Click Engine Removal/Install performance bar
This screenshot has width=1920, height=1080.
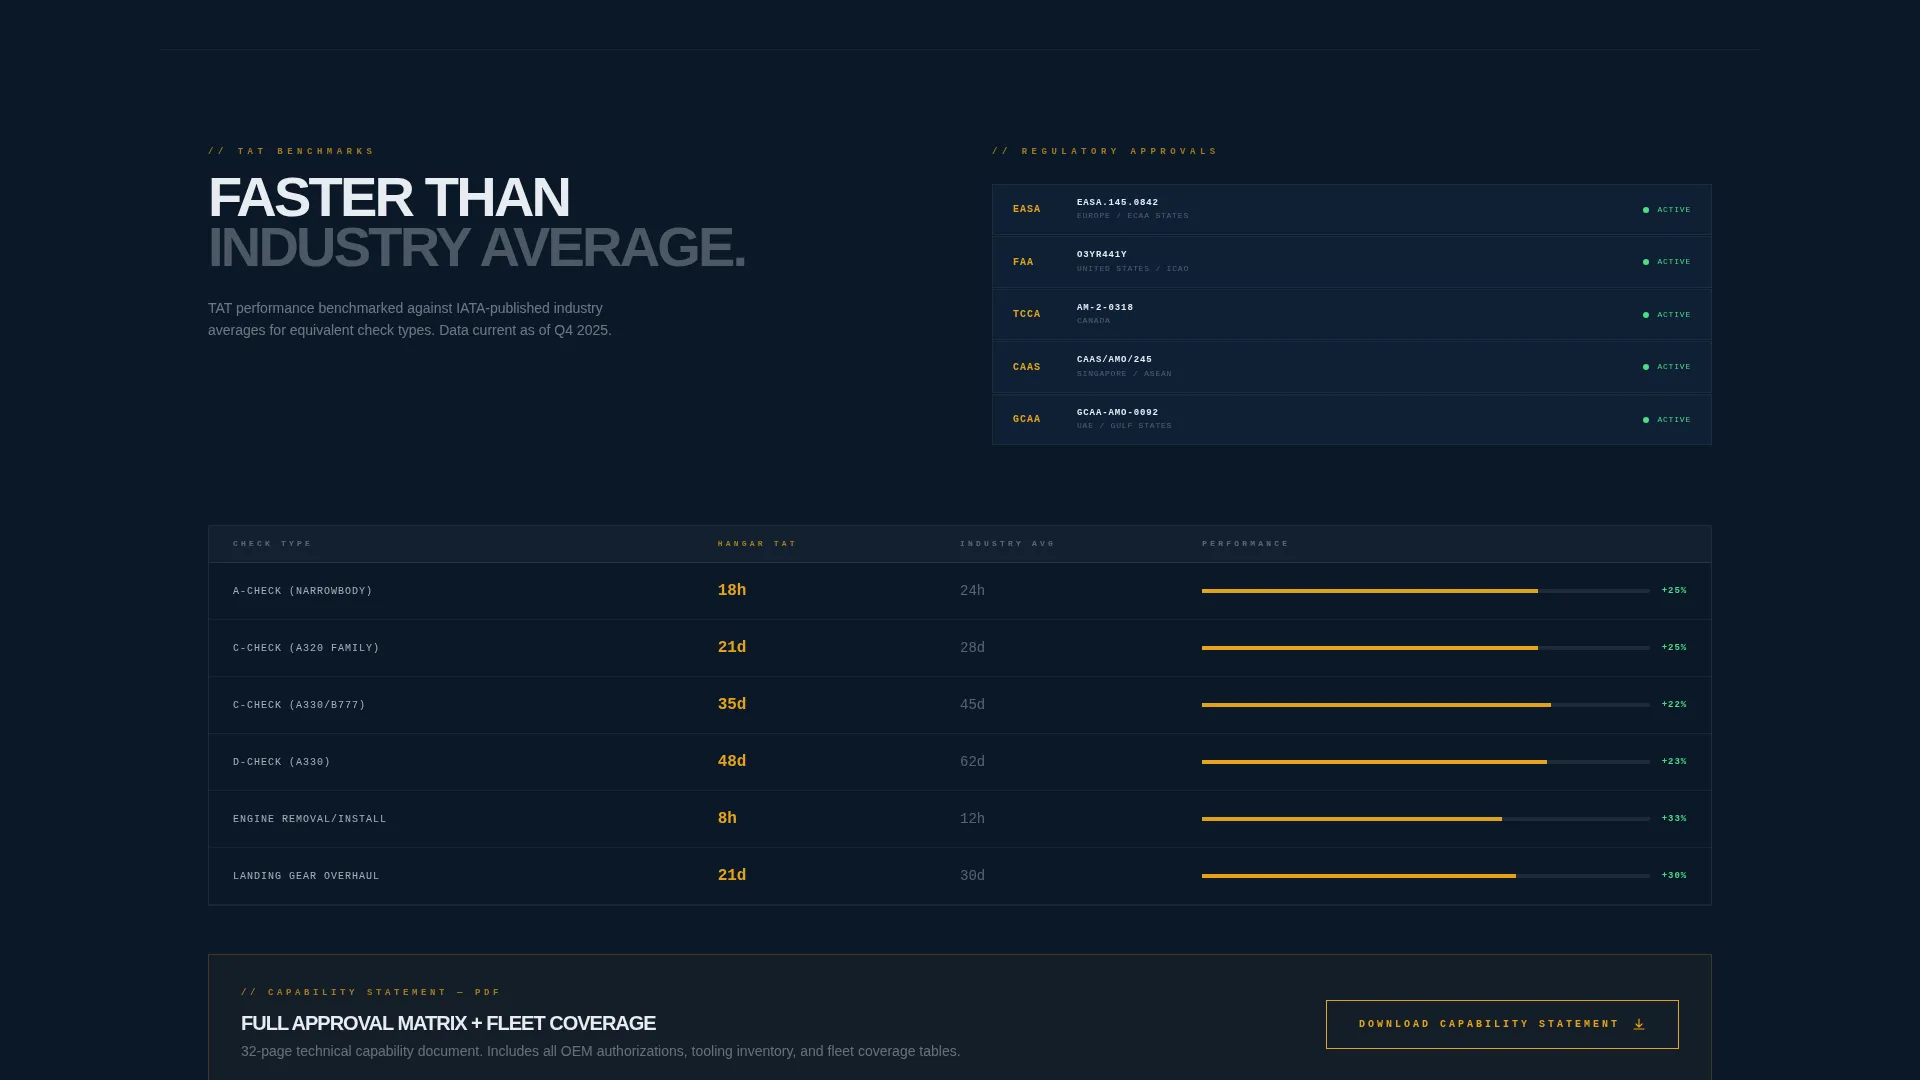1425,819
